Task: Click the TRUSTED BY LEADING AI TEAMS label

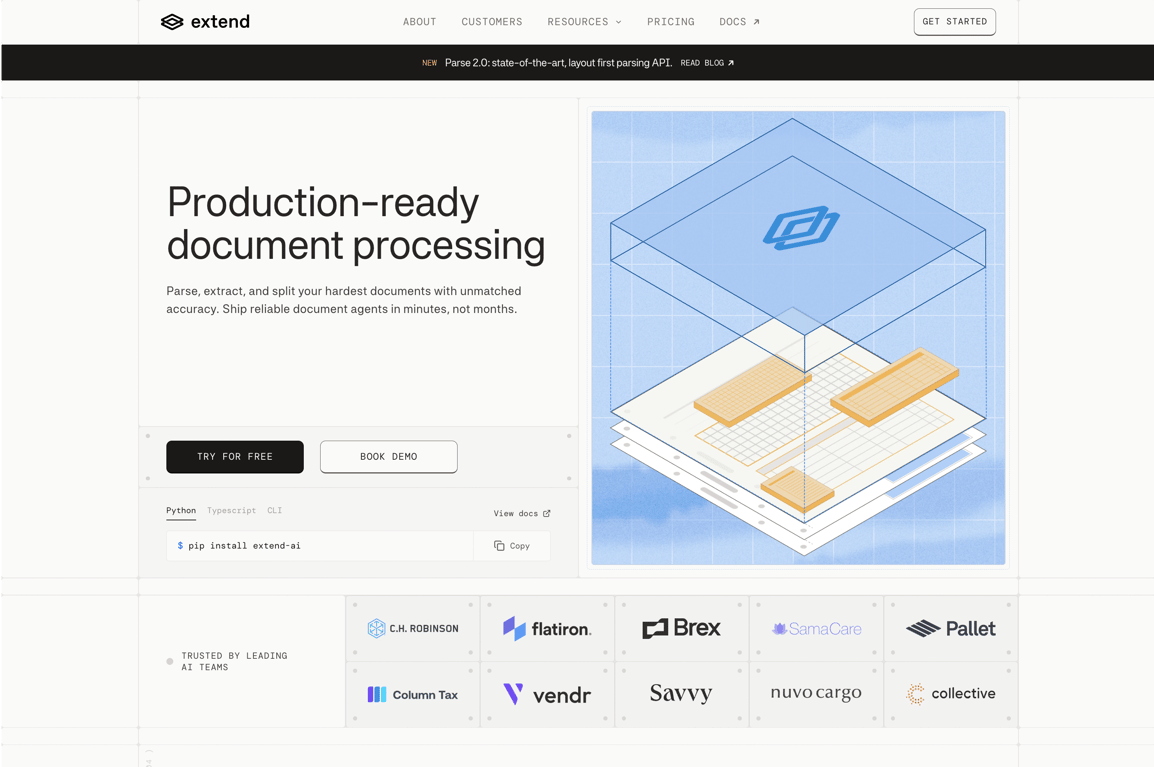Action: point(235,661)
